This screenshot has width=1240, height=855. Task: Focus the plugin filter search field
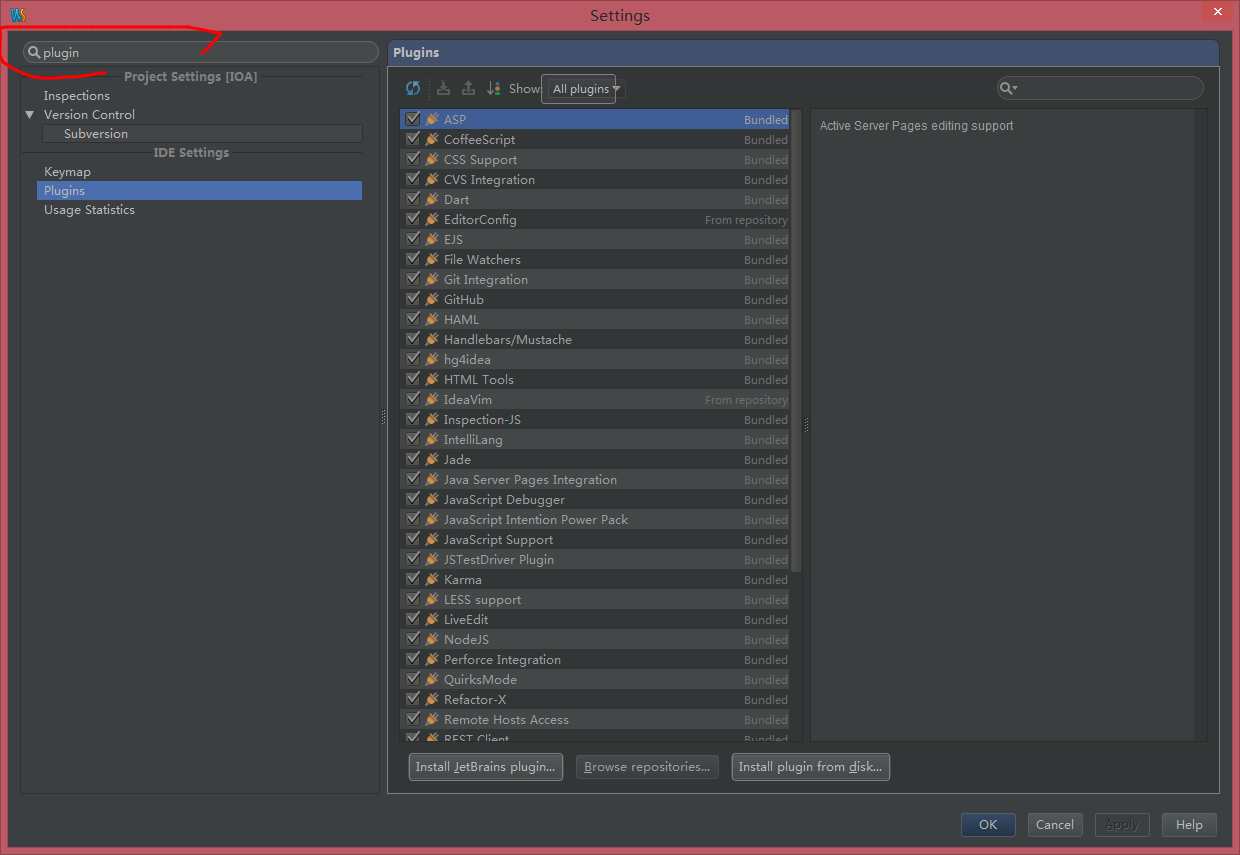tap(1100, 89)
